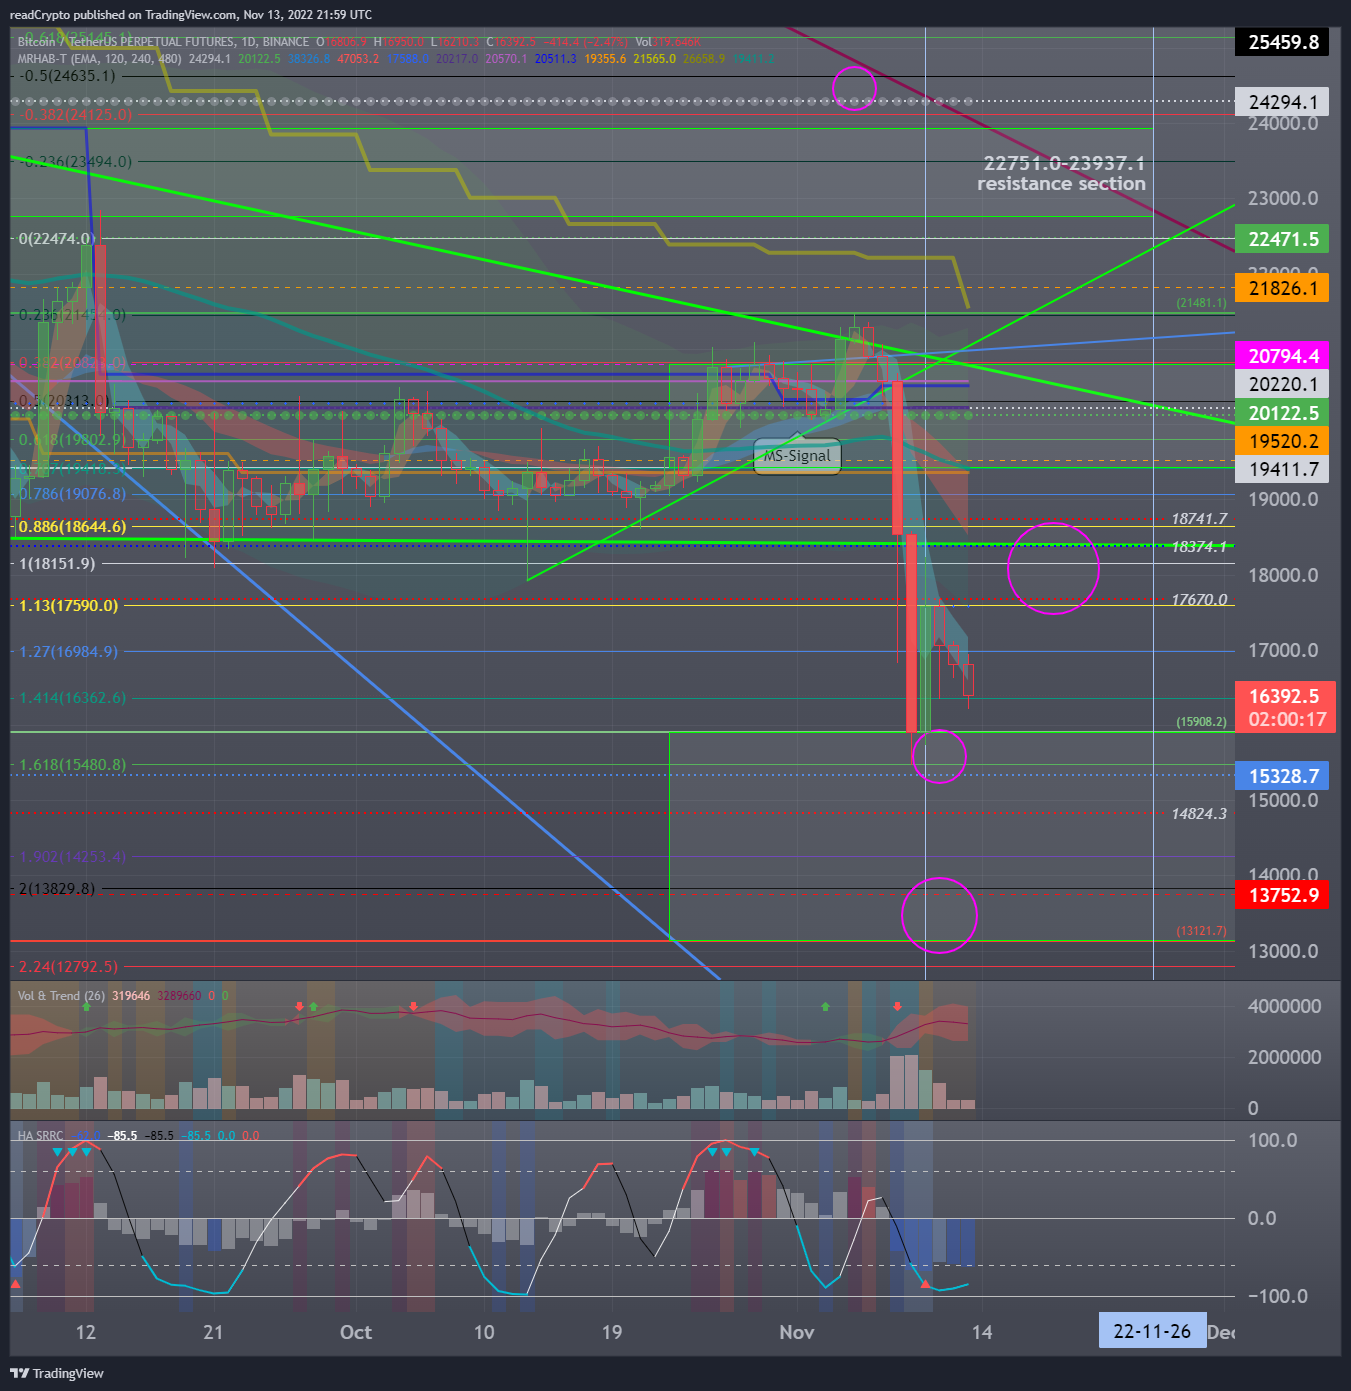
Task: Click the current price label 16392.5
Action: pyautogui.click(x=1285, y=696)
